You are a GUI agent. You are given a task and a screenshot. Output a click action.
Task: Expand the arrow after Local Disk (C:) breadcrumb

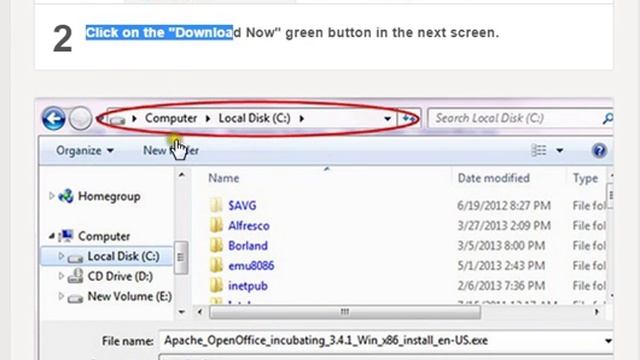pyautogui.click(x=302, y=118)
